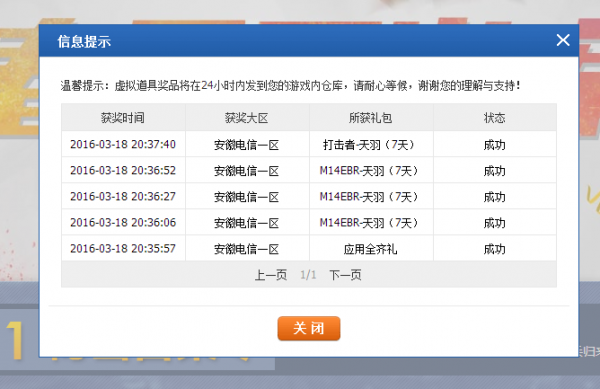Click the 应用全齐礼 gift cell
600x389 pixels.
coord(370,249)
